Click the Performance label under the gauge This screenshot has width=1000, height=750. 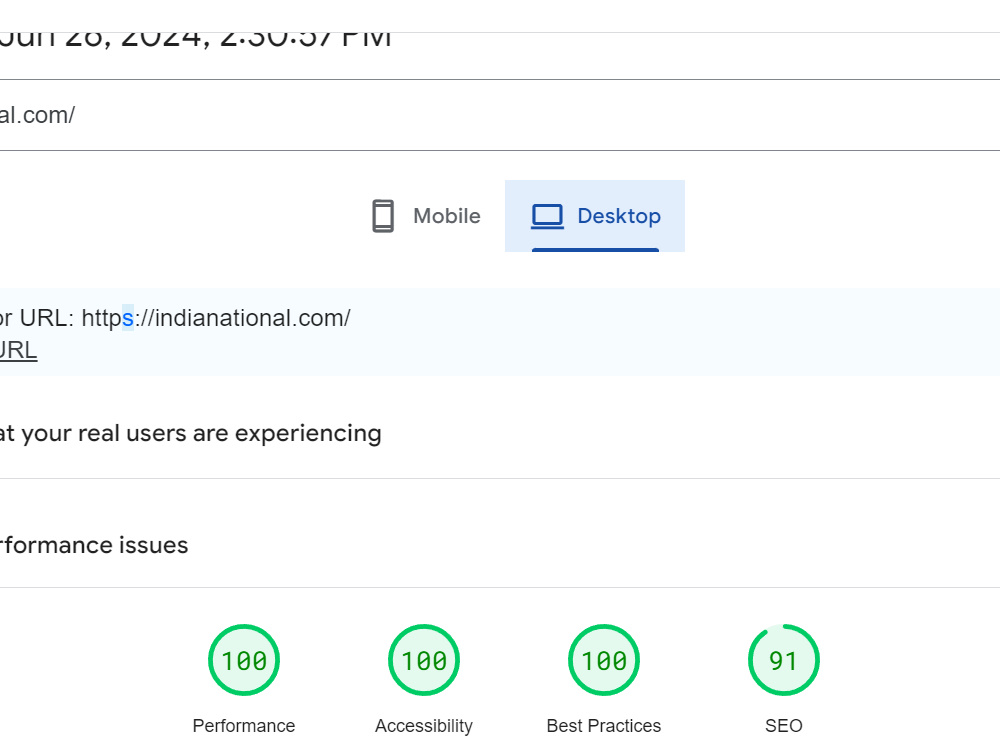pos(244,726)
